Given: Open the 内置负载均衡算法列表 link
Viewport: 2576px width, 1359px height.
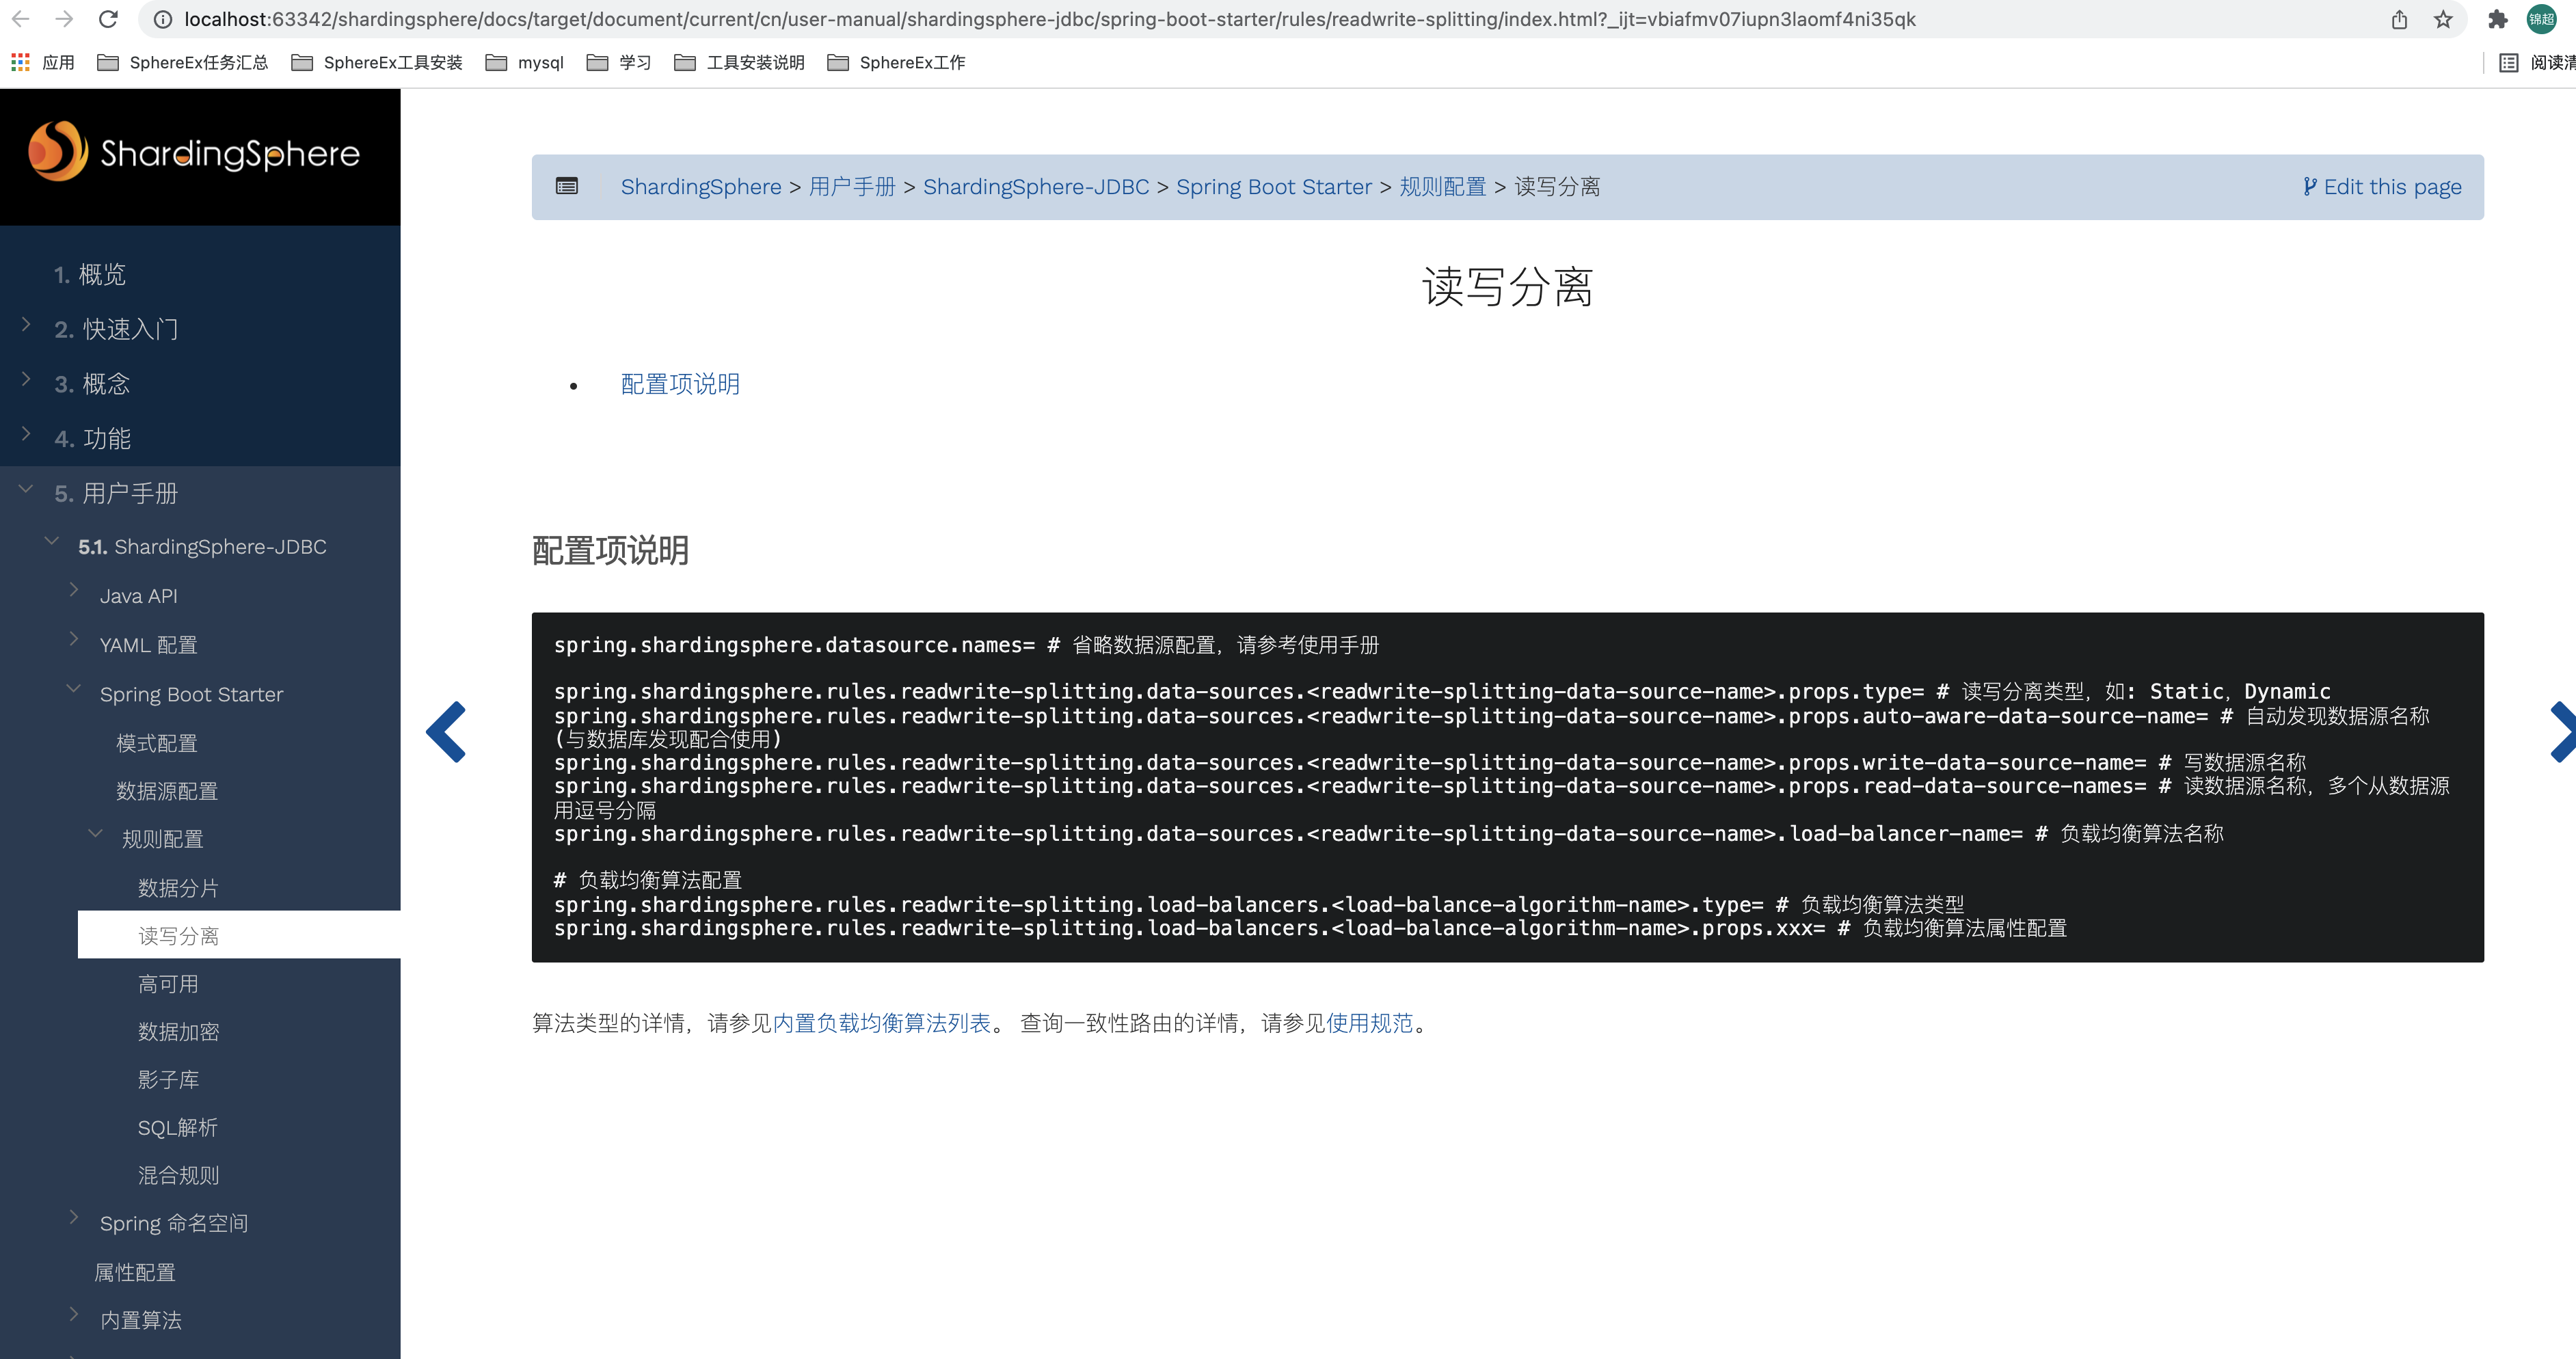Looking at the screenshot, I should (881, 1023).
